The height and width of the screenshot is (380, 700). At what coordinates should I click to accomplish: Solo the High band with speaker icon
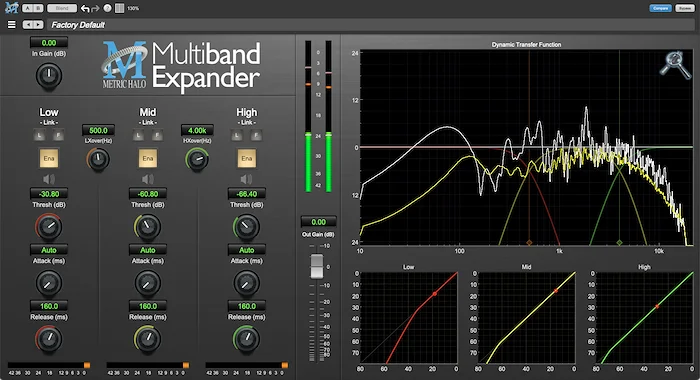click(246, 179)
